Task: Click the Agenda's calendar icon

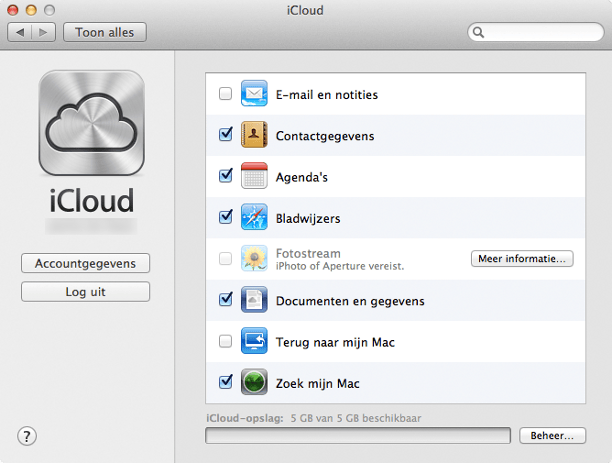Action: [254, 176]
